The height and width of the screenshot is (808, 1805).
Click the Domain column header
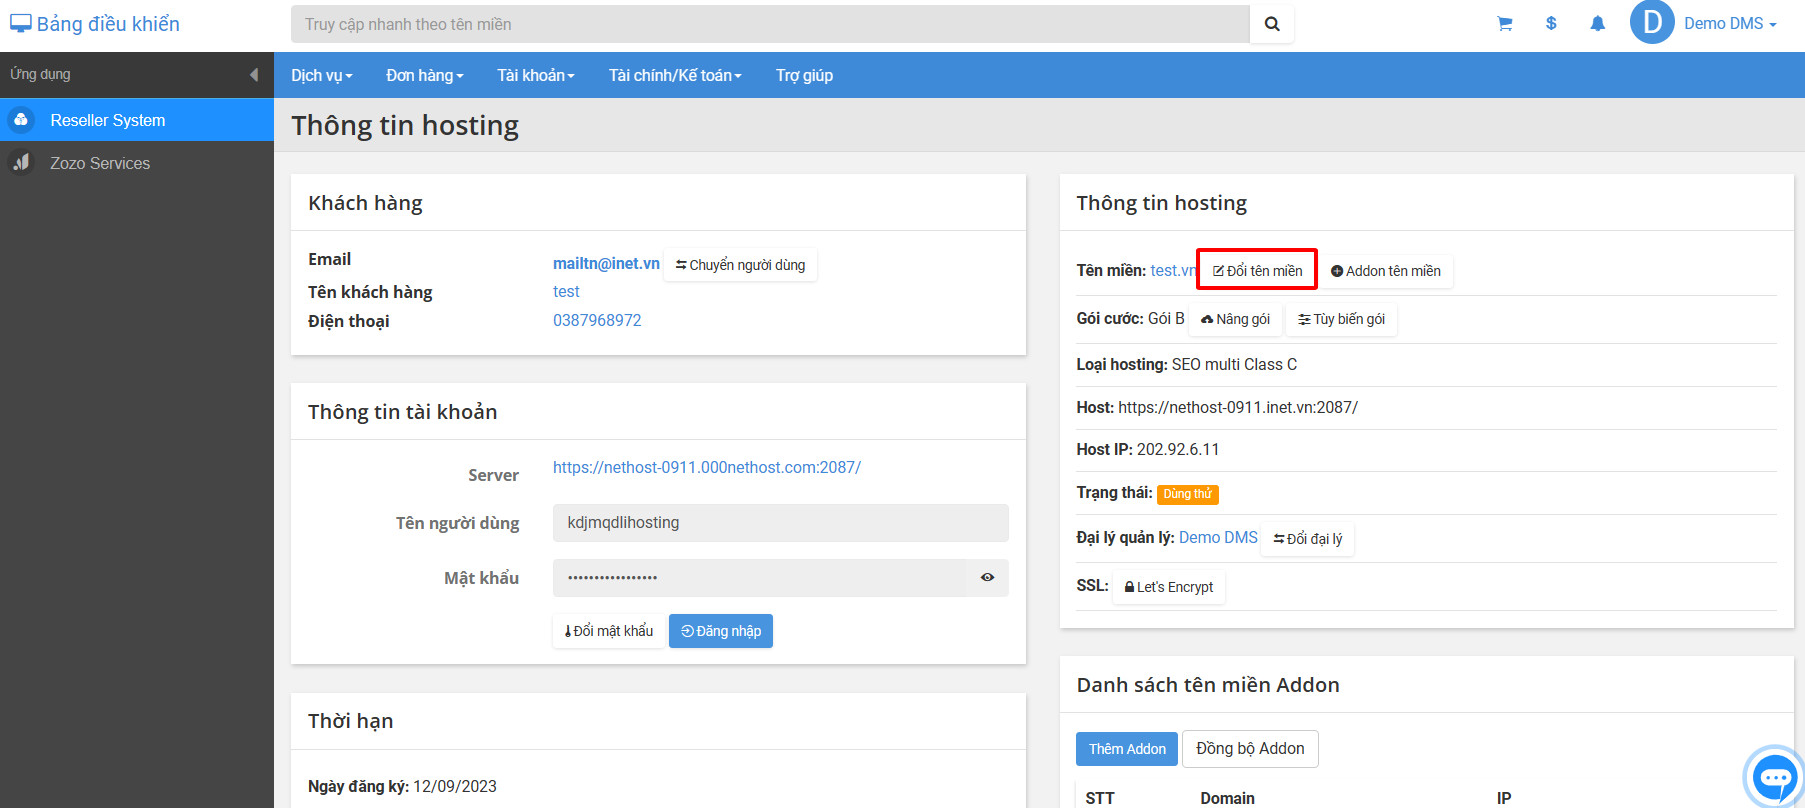pos(1227,798)
